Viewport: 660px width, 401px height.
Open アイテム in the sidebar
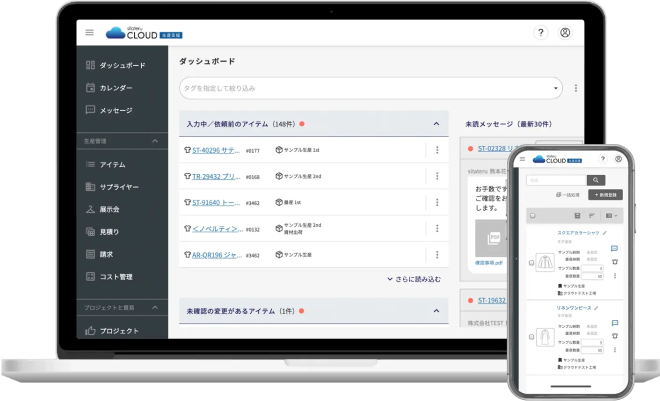click(x=106, y=165)
